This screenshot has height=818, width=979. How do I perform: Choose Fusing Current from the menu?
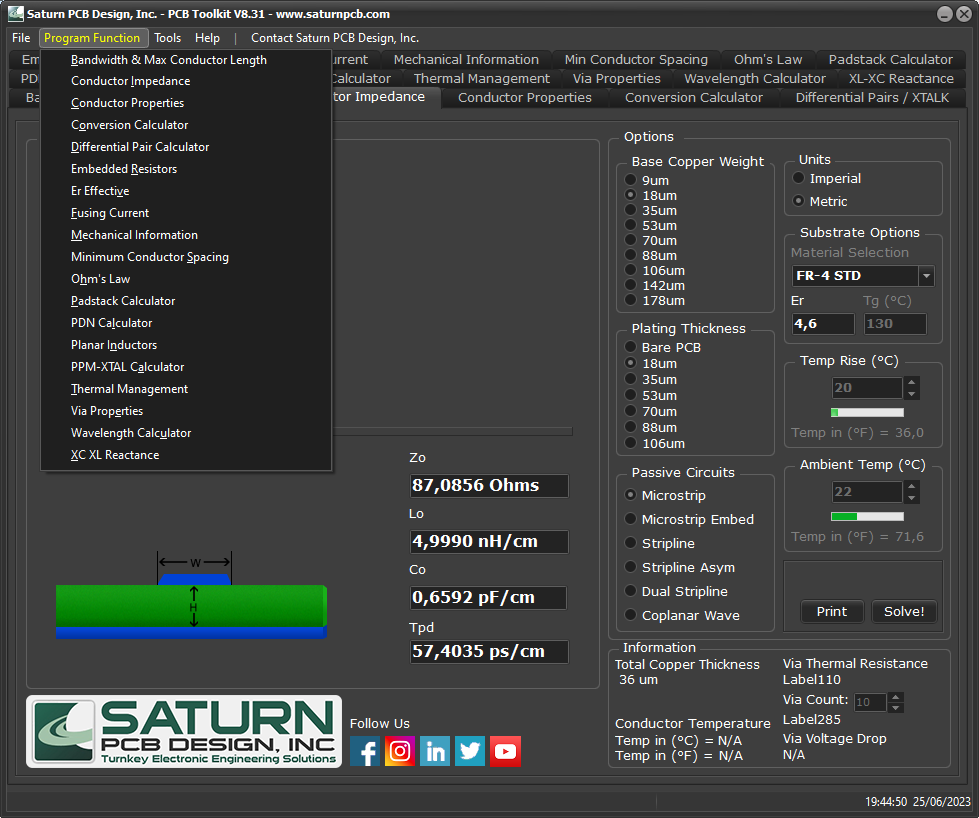click(185, 213)
